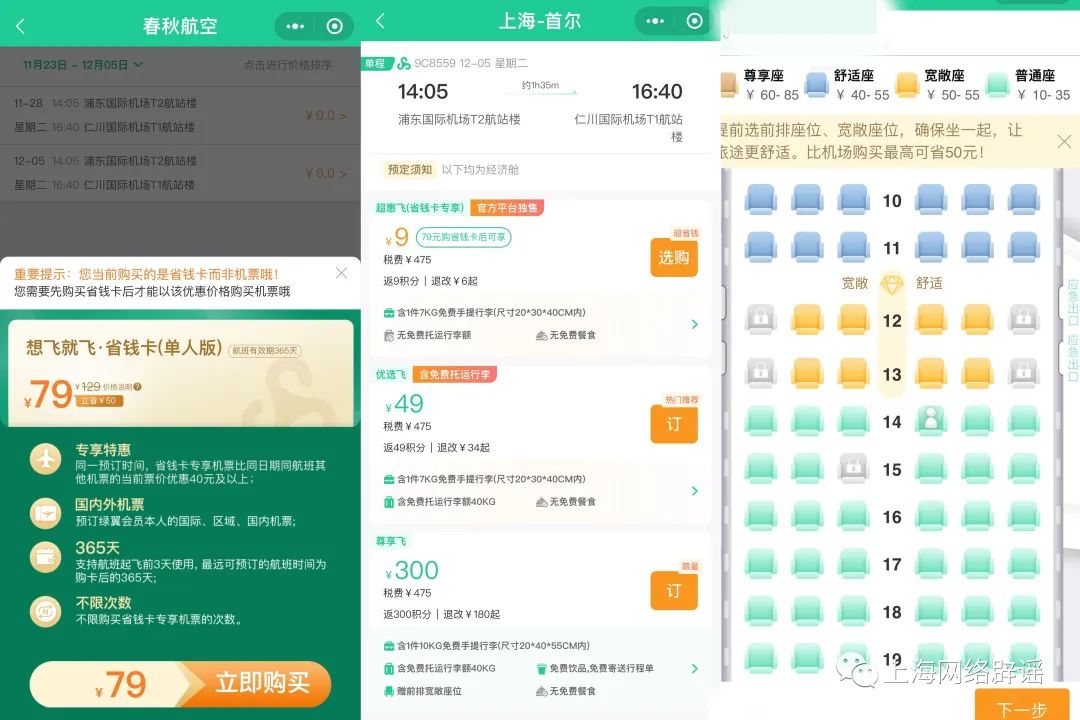Image resolution: width=1080 pixels, height=720 pixels.
Task: Open the 价格说明 help icon
Action: coord(138,387)
